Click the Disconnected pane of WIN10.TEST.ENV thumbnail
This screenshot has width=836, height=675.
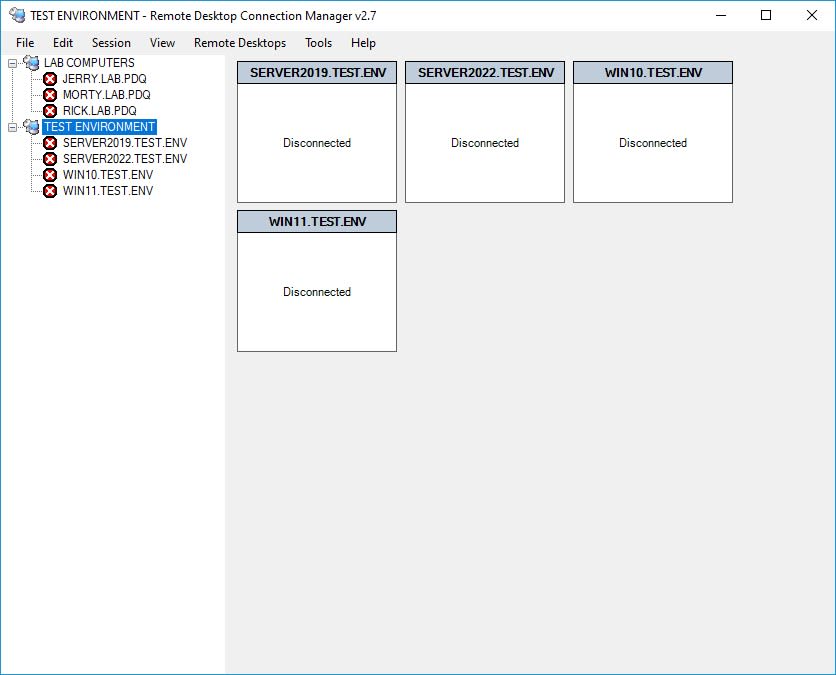pyautogui.click(x=653, y=143)
